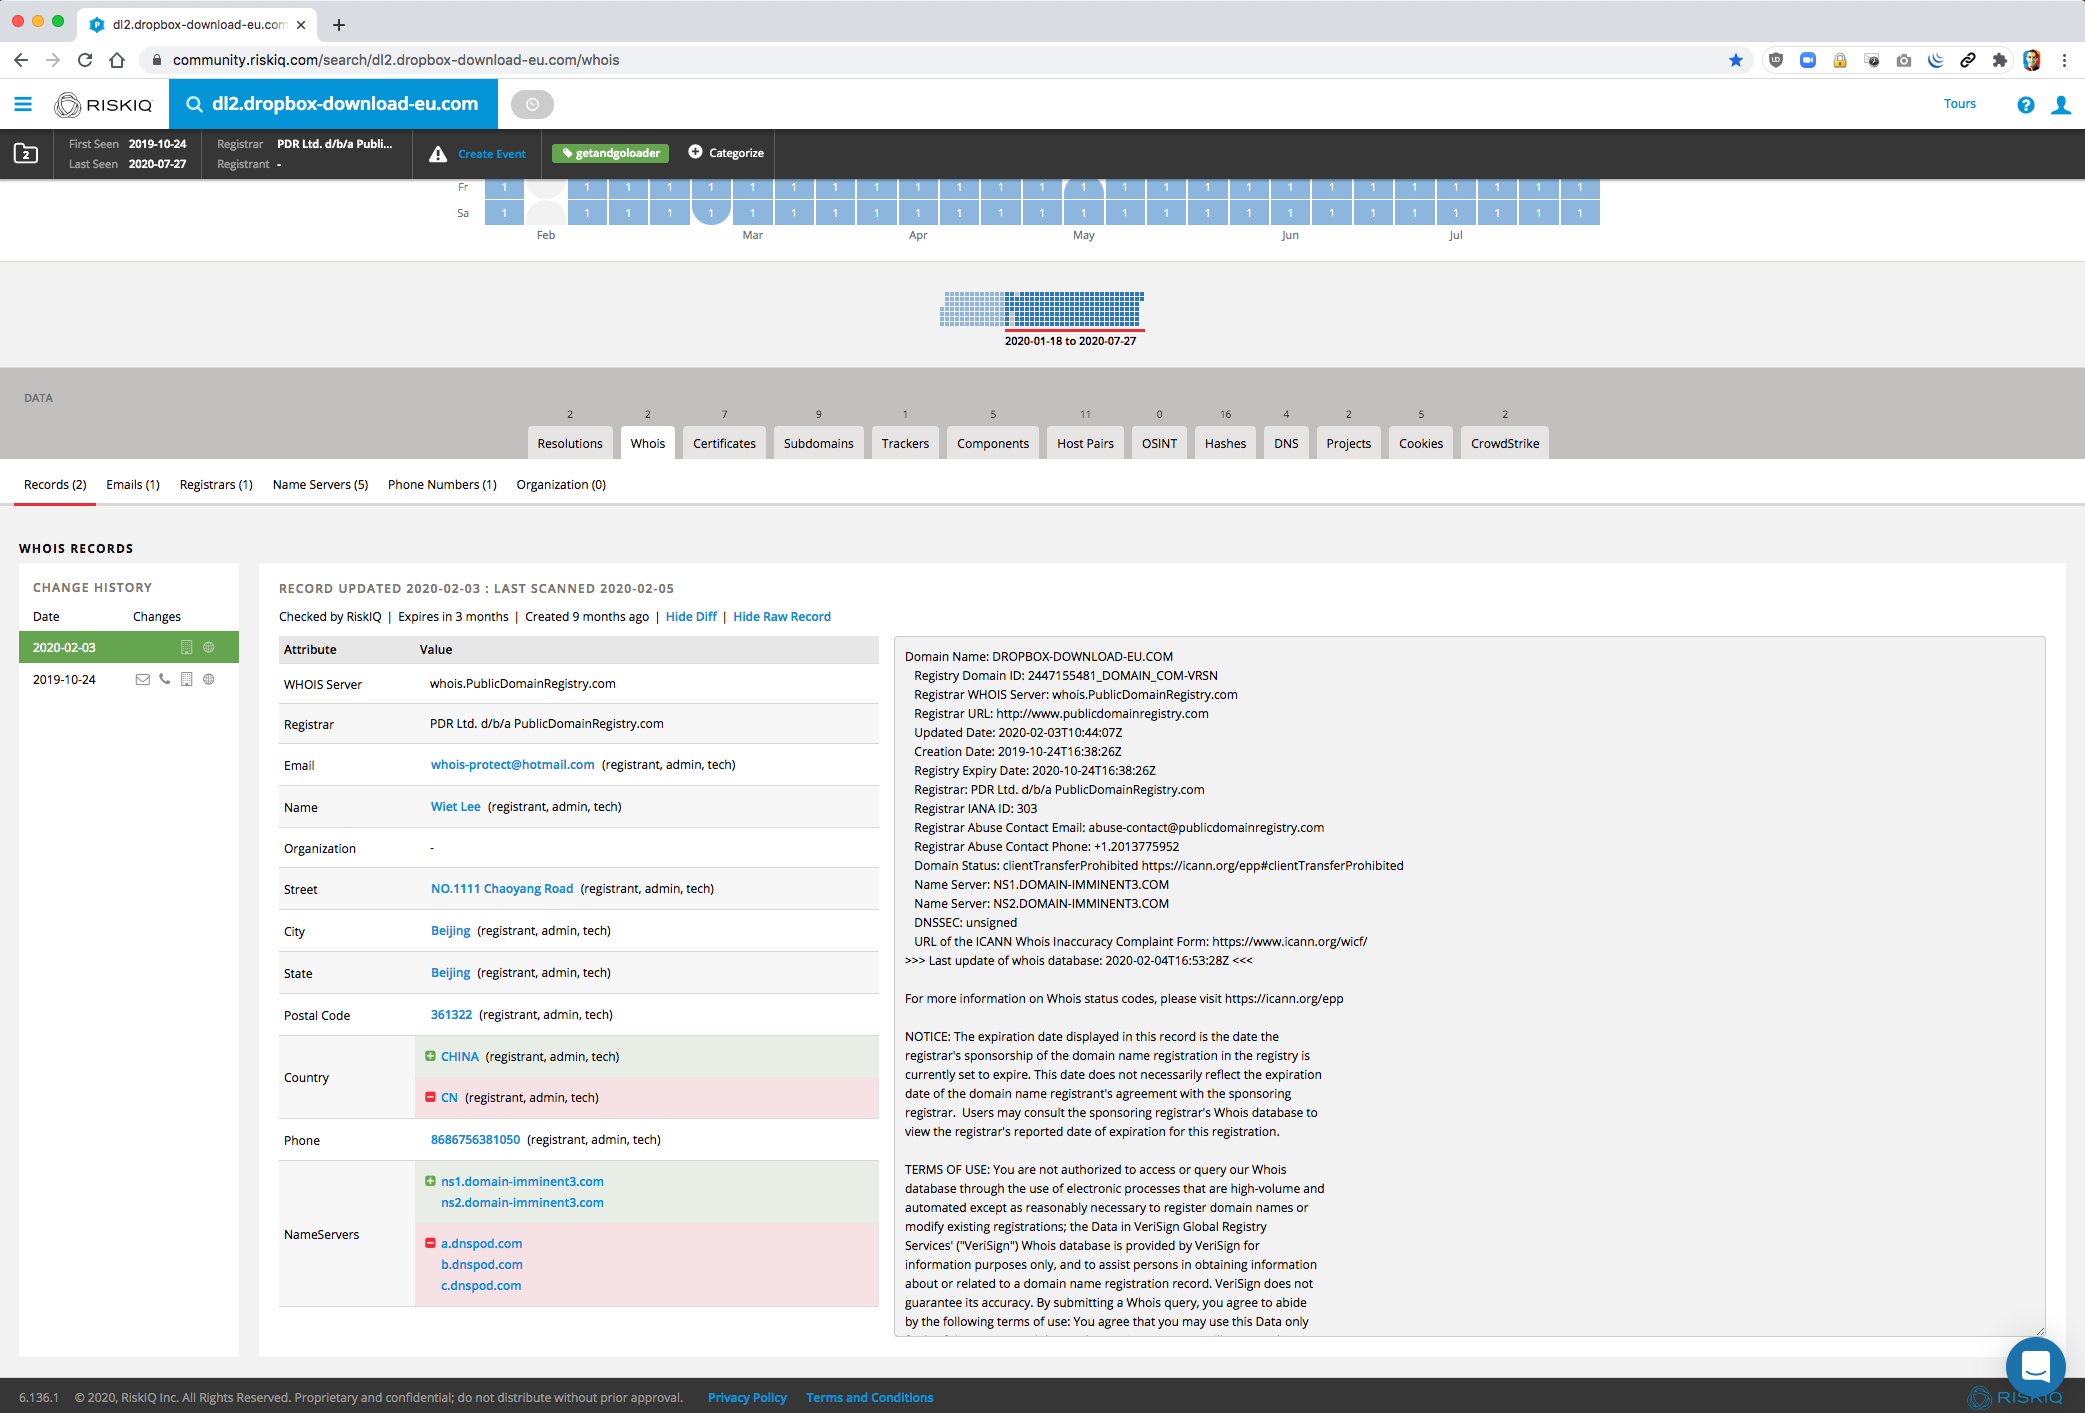Viewport: 2085px width, 1413px height.
Task: Click the building icon in 2020-02-03 row
Action: (x=186, y=647)
